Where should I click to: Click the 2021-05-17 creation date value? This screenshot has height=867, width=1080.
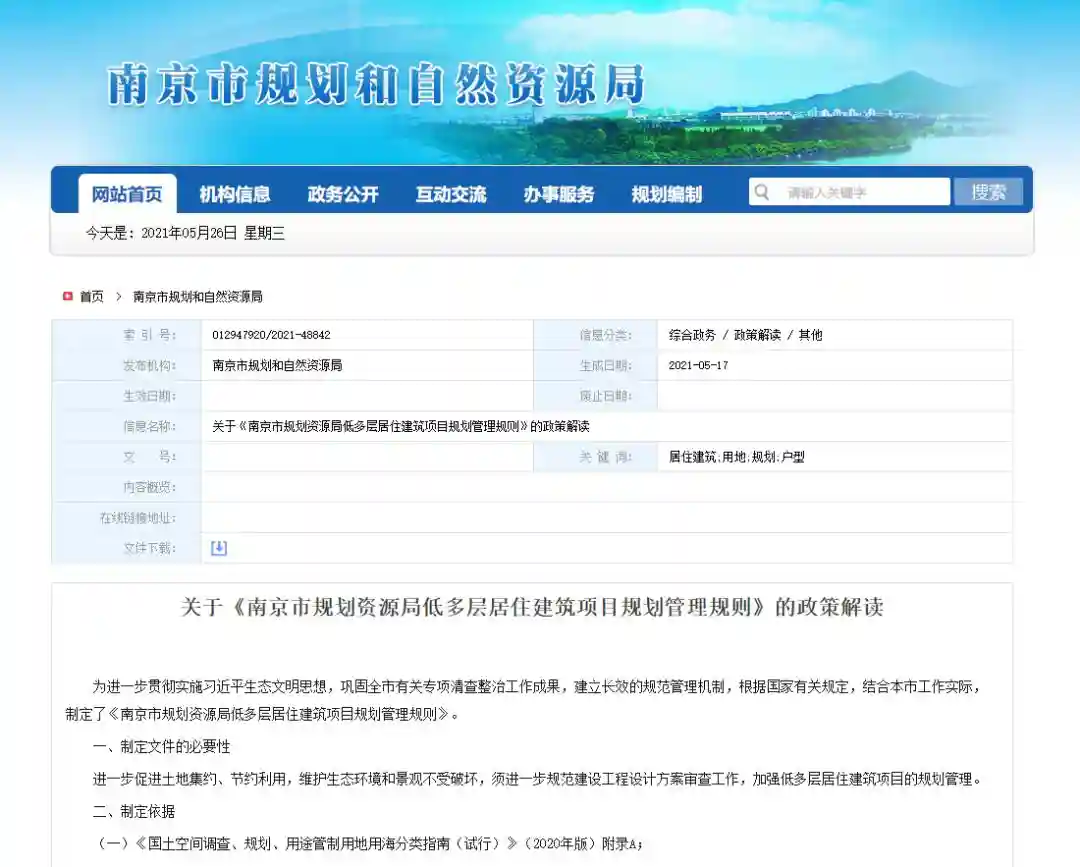[698, 366]
